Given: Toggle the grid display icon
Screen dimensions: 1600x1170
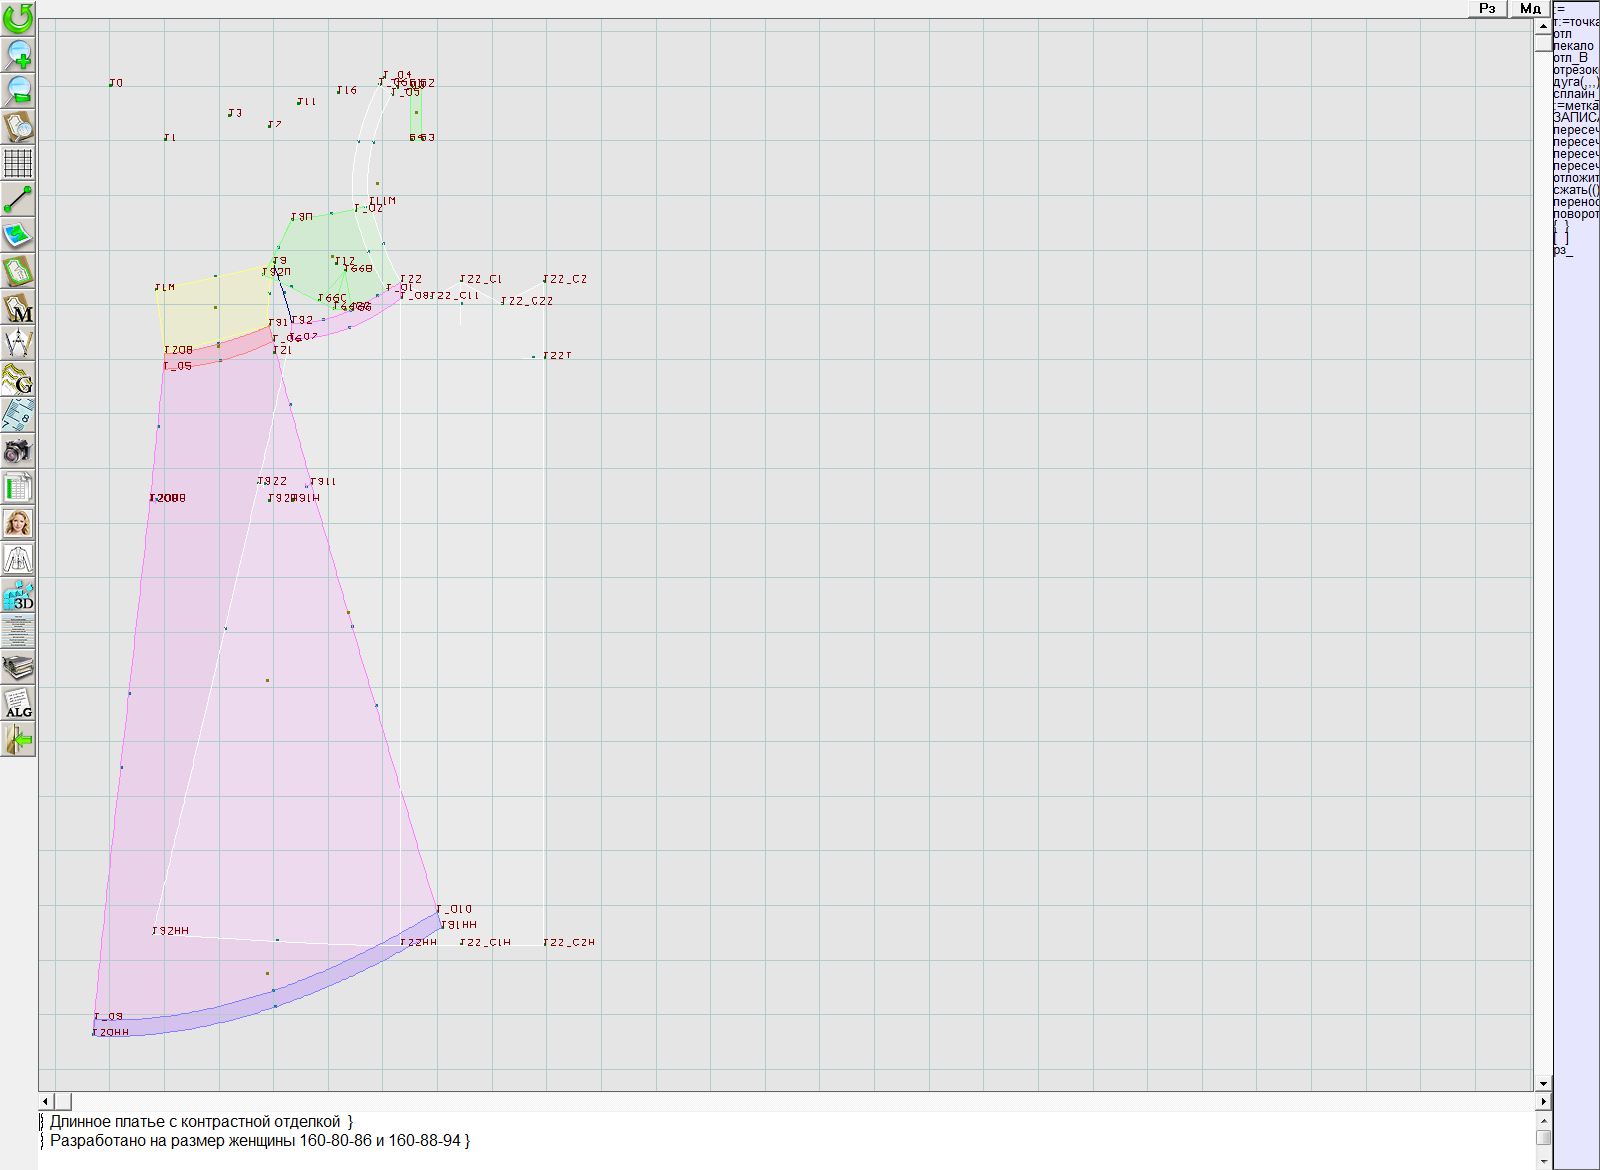Looking at the screenshot, I should pos(18,163).
